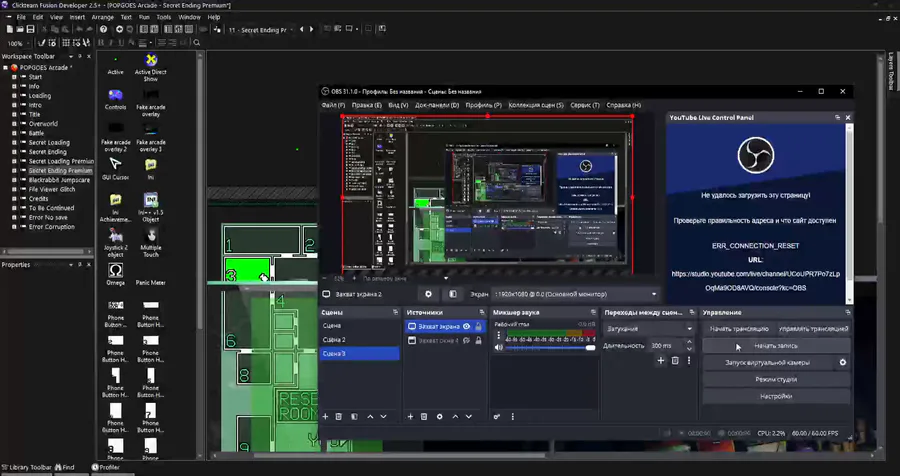
Task: Select Сцена 2 in scenes list
Action: pyautogui.click(x=359, y=340)
